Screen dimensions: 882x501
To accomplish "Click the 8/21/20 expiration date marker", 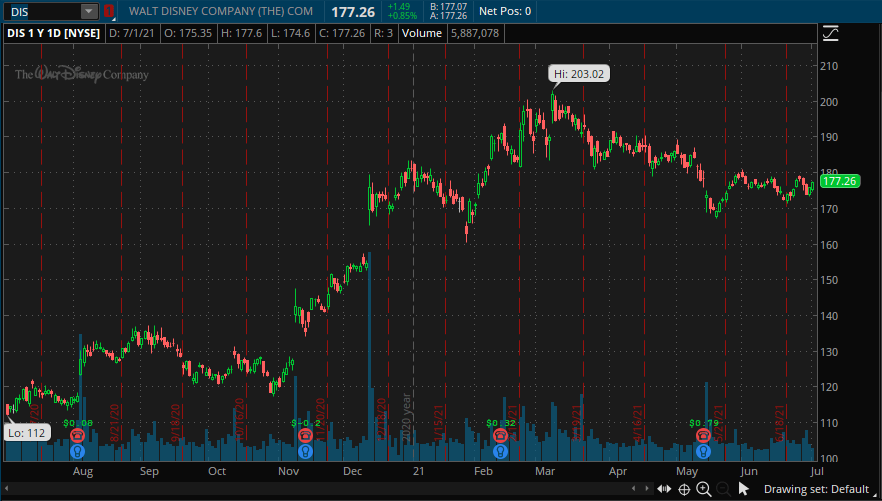I will coord(114,423).
